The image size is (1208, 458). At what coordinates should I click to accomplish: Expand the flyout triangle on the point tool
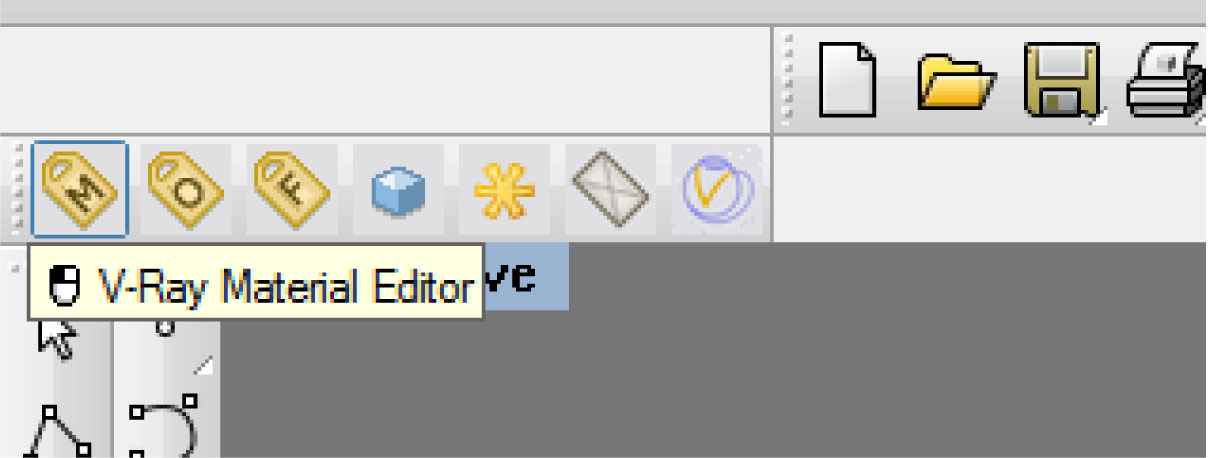point(203,367)
